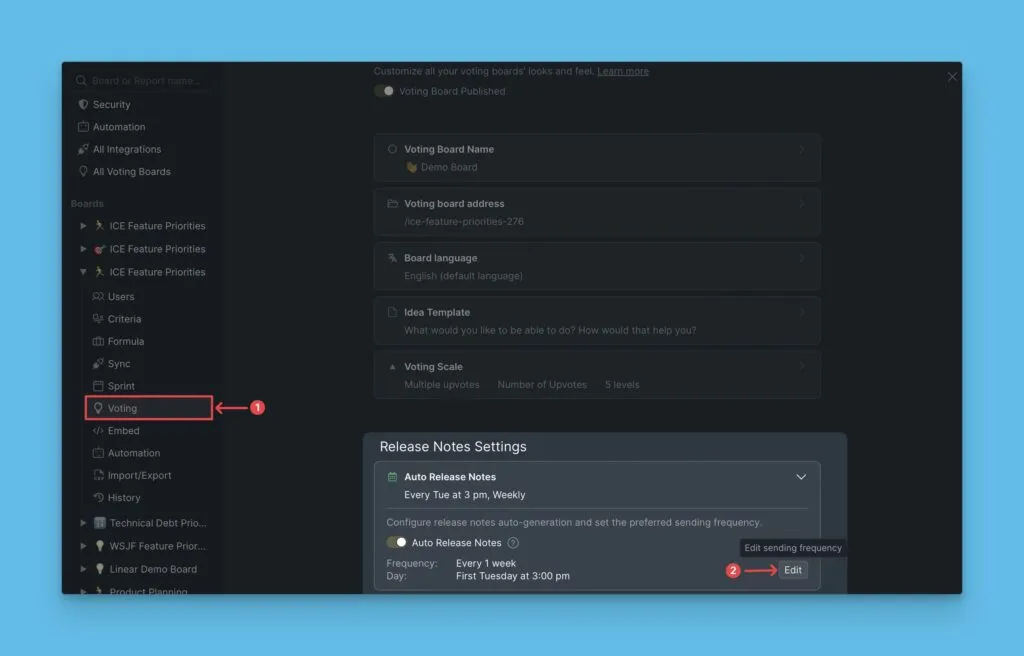The image size is (1024, 656).
Task: Toggle the Voting Board Published switch
Action: (384, 91)
